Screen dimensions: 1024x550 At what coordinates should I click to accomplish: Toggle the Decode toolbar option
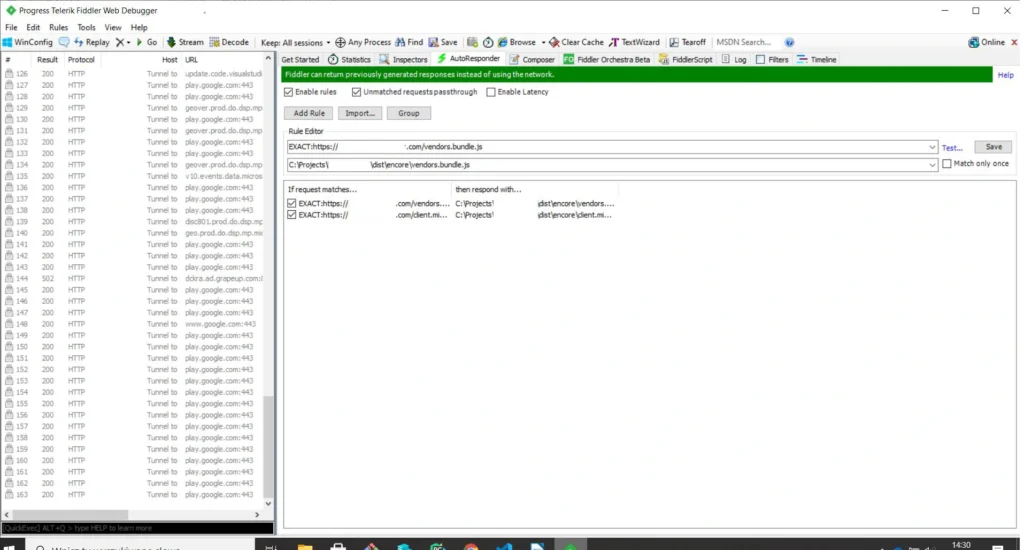click(x=229, y=42)
